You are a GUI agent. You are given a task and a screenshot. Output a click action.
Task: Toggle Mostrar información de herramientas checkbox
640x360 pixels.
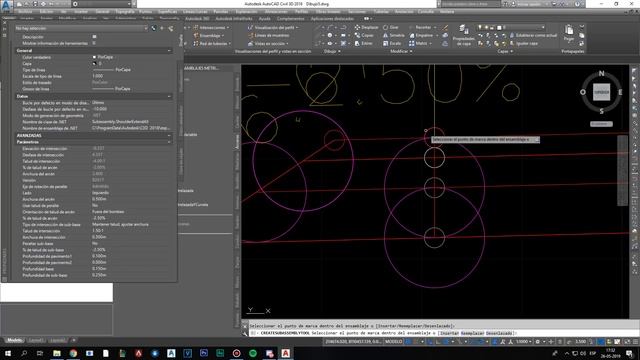tap(94, 43)
